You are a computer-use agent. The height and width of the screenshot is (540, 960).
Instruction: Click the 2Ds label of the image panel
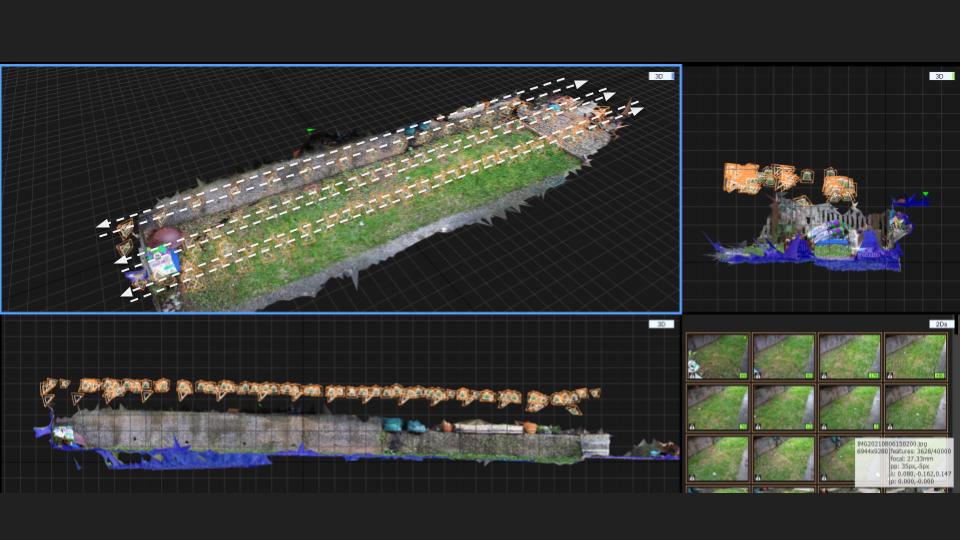pyautogui.click(x=941, y=324)
